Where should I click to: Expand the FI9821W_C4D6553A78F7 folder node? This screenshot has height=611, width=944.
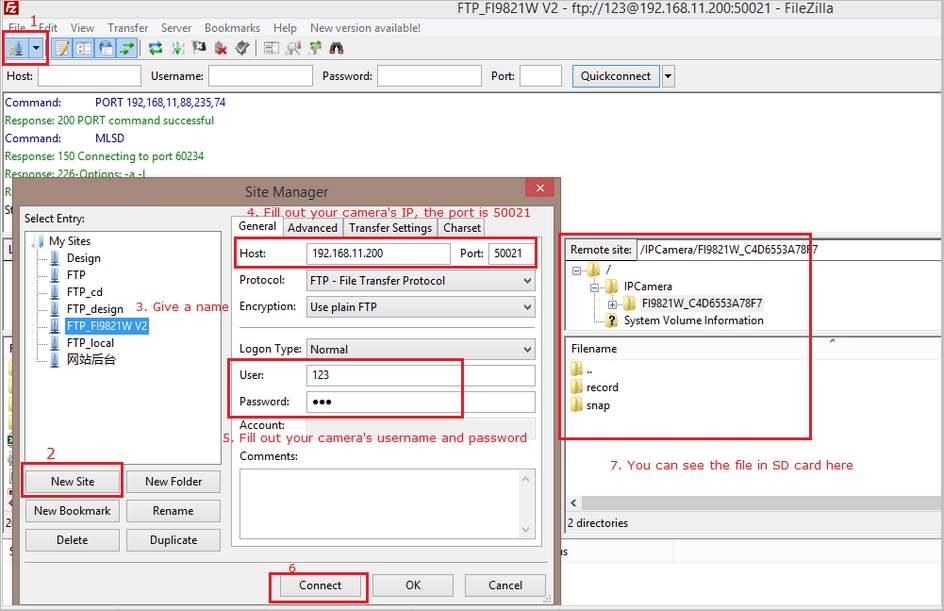[x=612, y=305]
